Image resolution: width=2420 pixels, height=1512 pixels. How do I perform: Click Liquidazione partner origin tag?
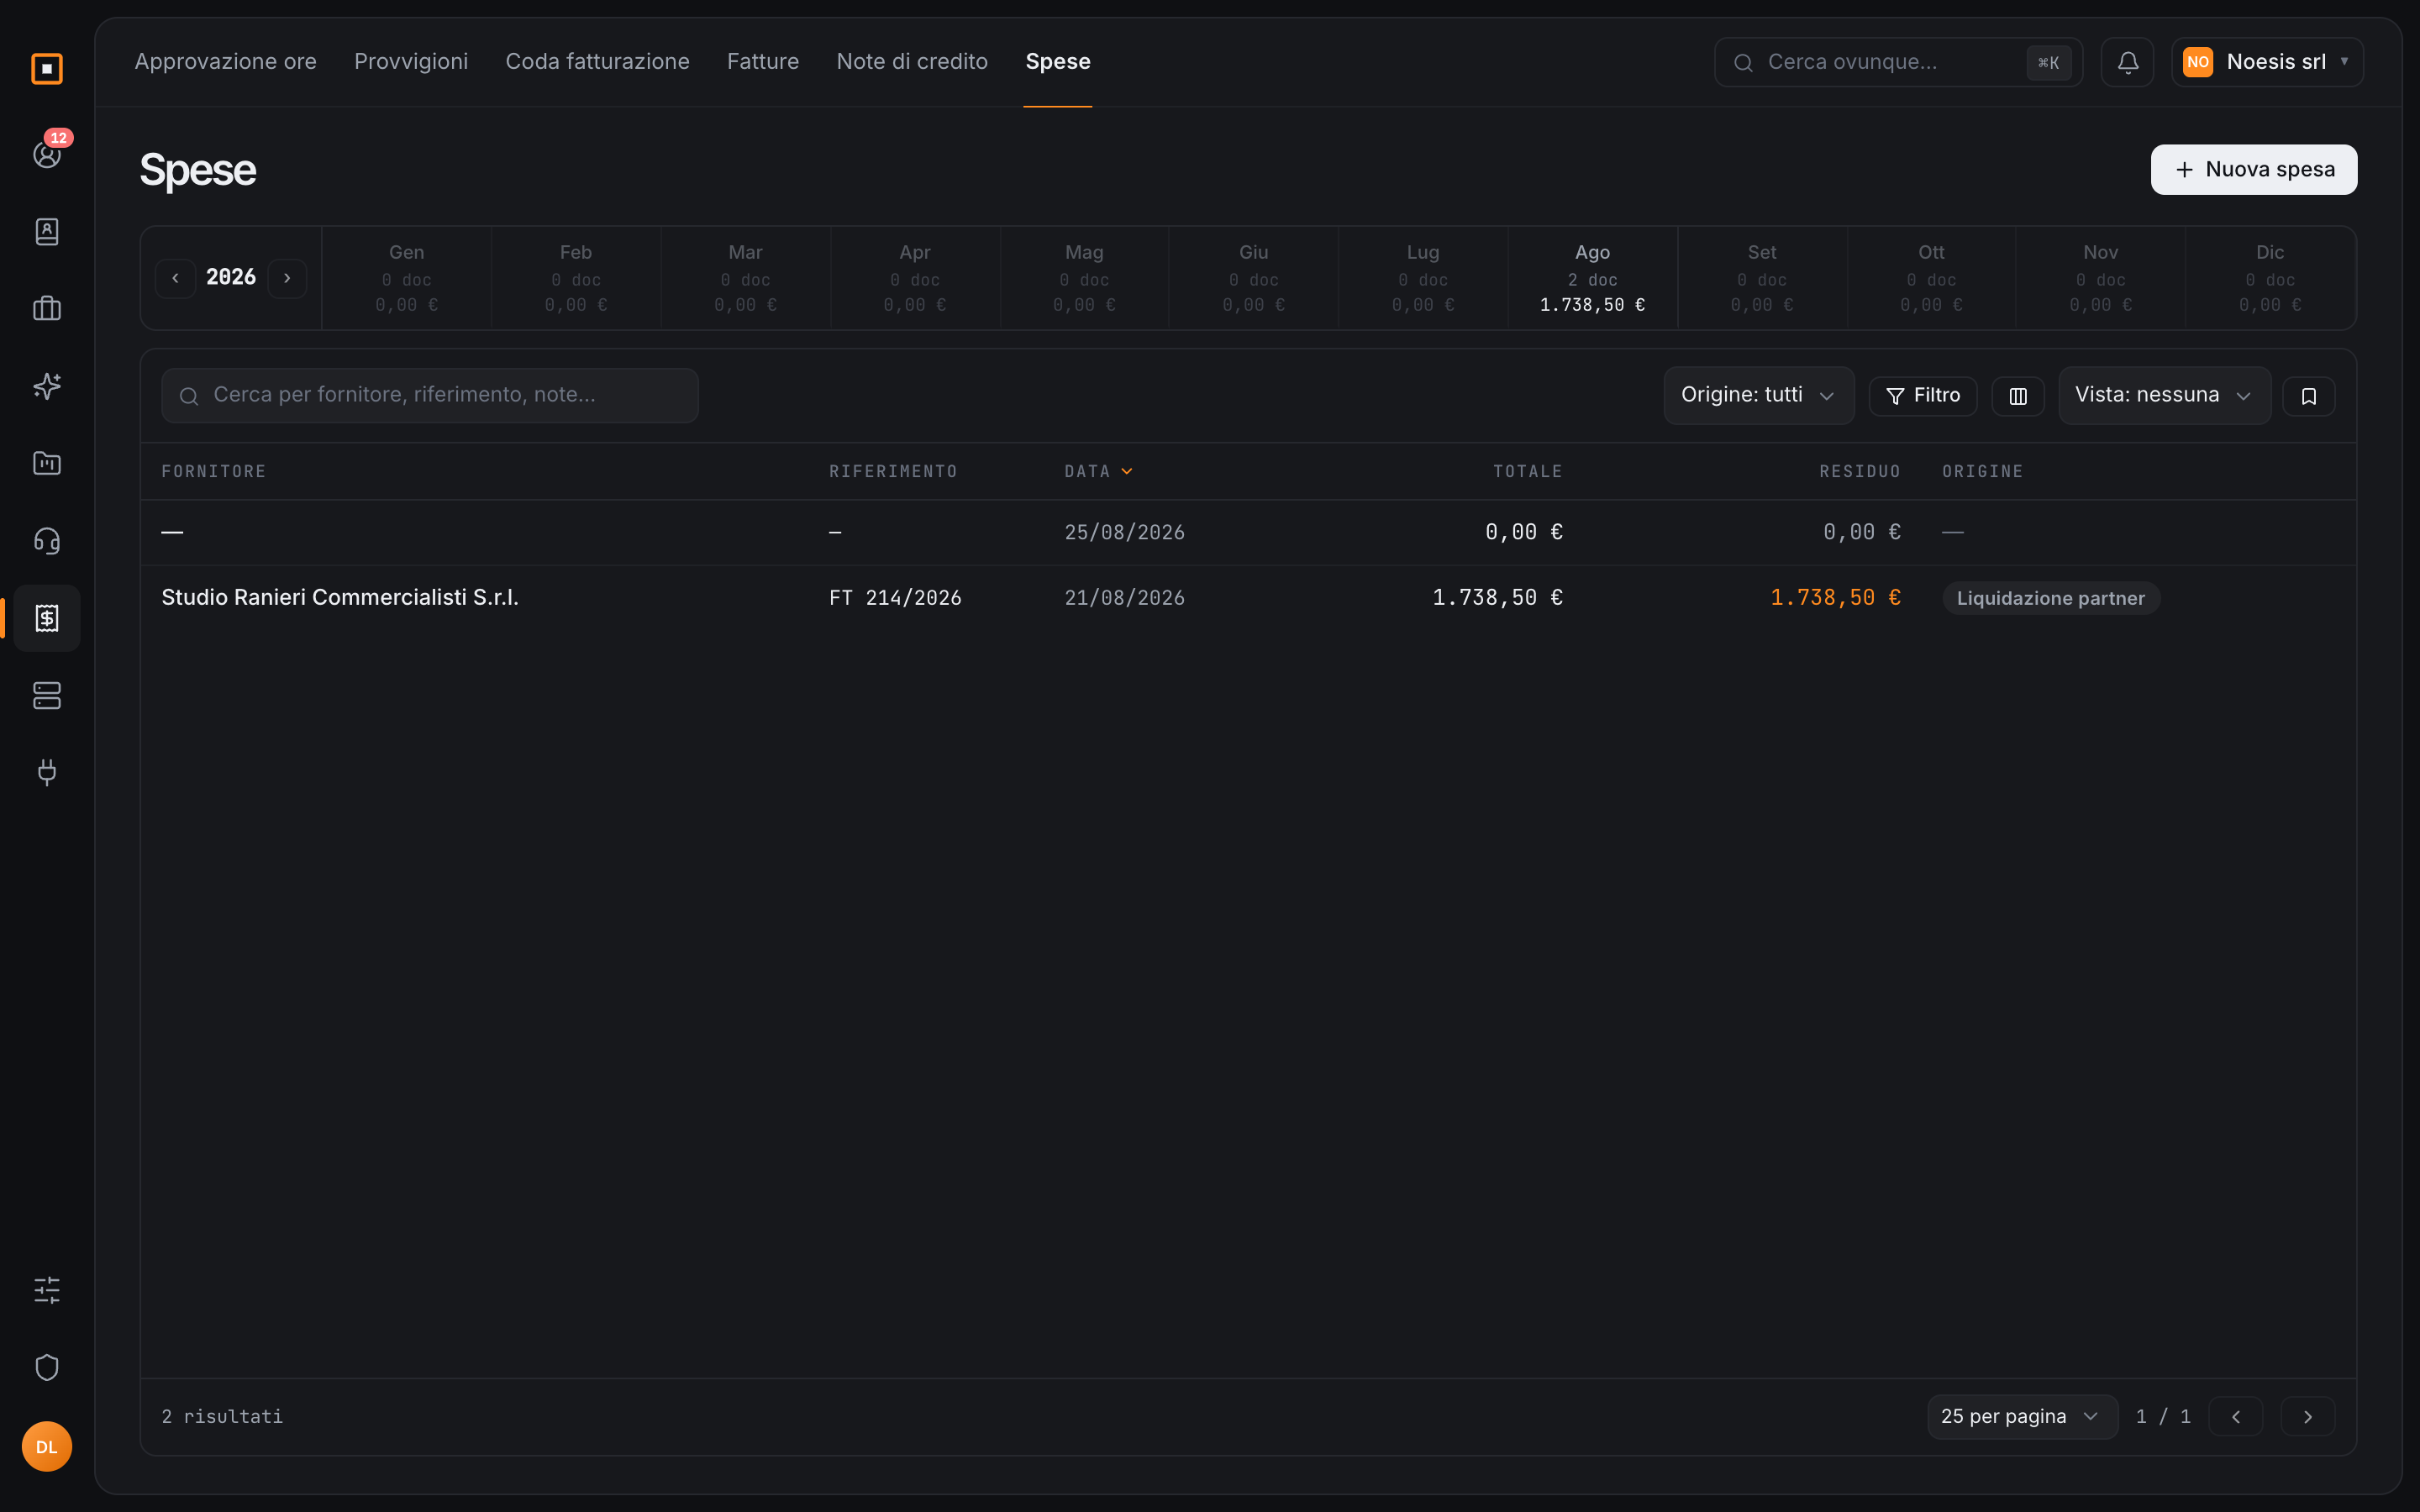2051,598
